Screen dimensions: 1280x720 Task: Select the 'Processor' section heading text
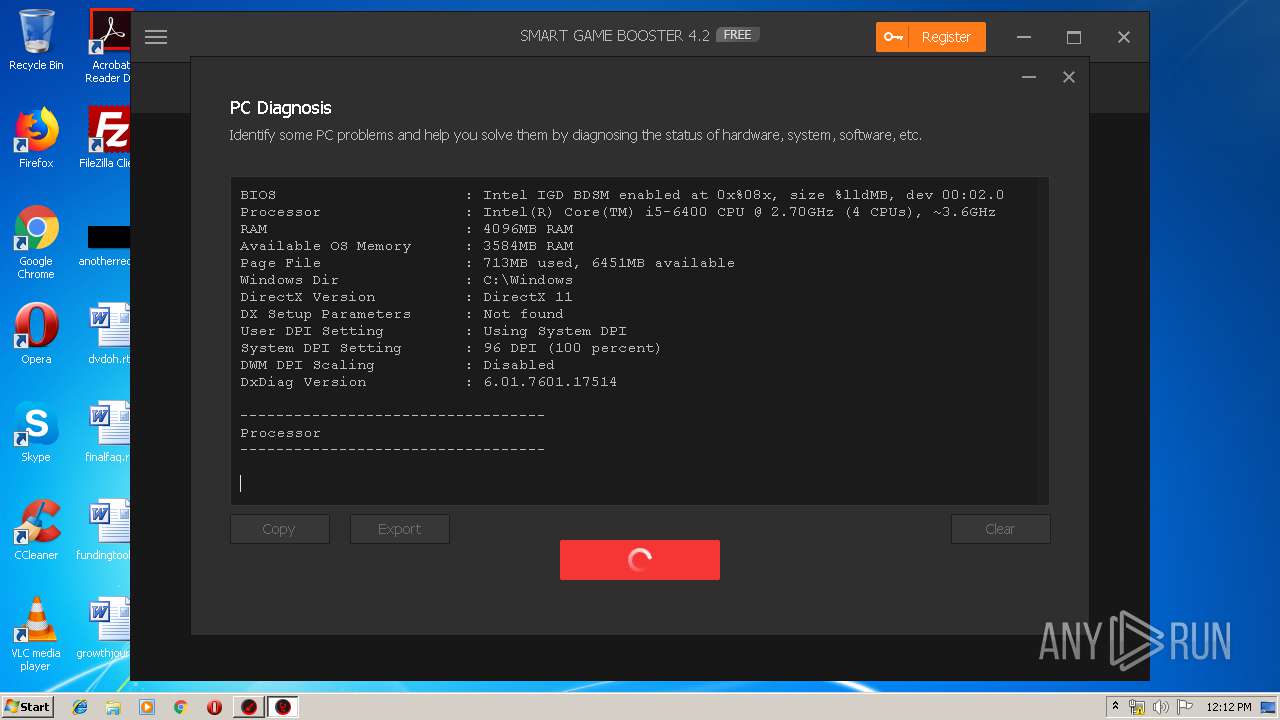[x=280, y=433]
